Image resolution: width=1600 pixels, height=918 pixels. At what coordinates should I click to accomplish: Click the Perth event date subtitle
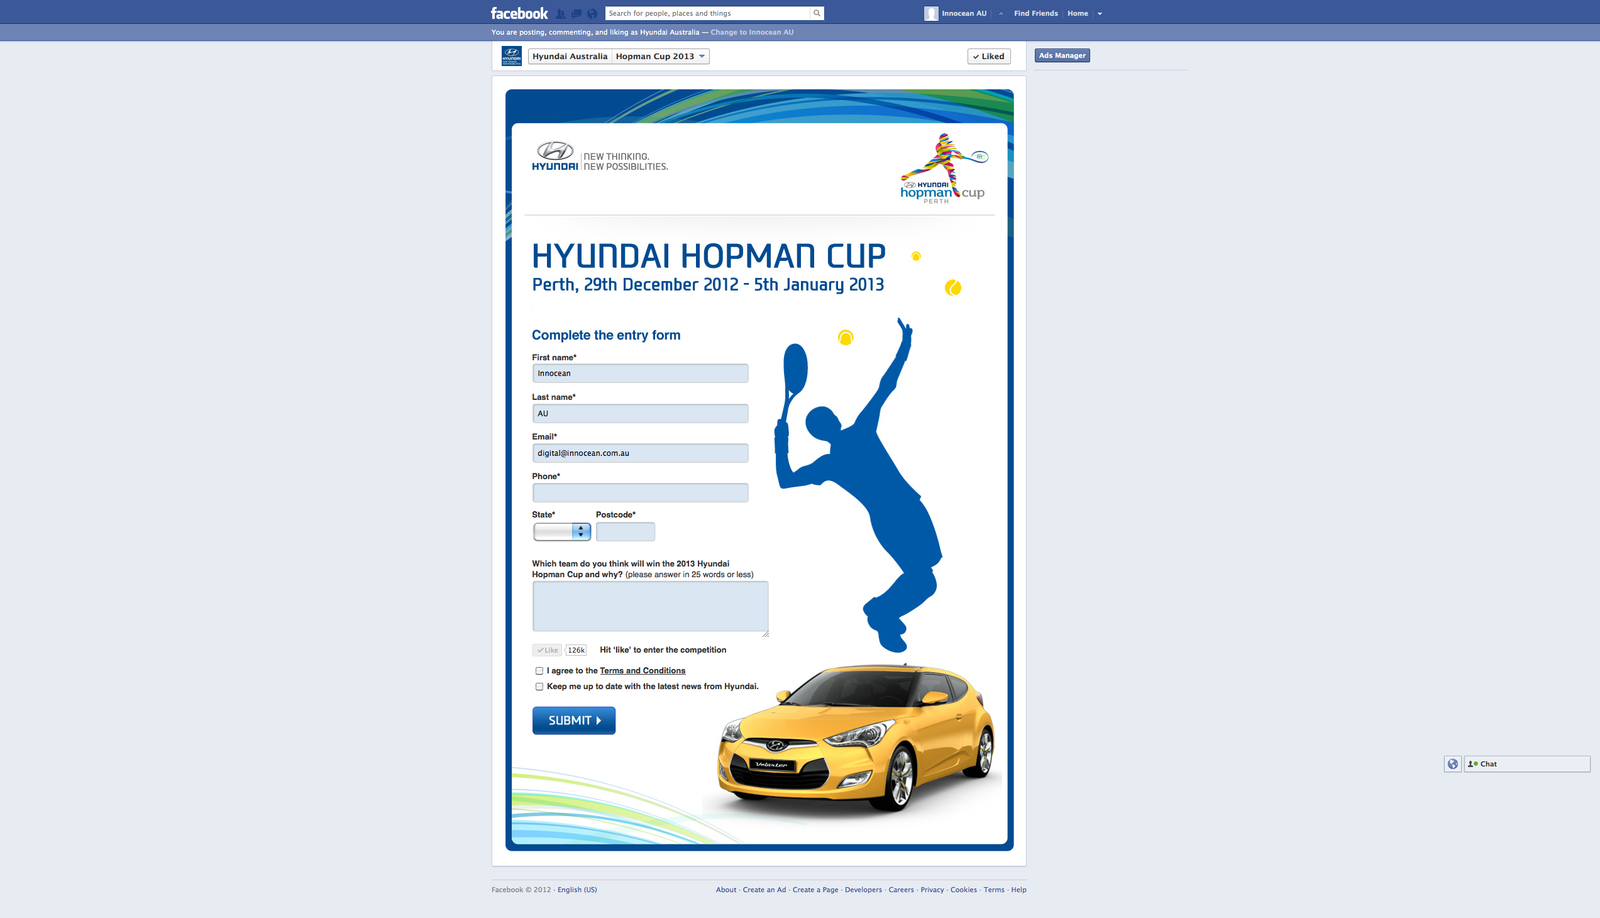click(708, 285)
